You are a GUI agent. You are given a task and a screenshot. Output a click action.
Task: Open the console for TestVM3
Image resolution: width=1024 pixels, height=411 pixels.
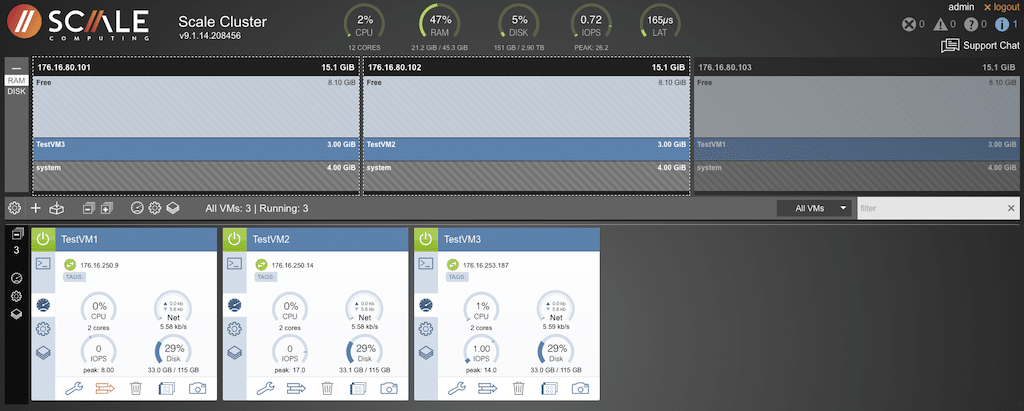[x=426, y=263]
